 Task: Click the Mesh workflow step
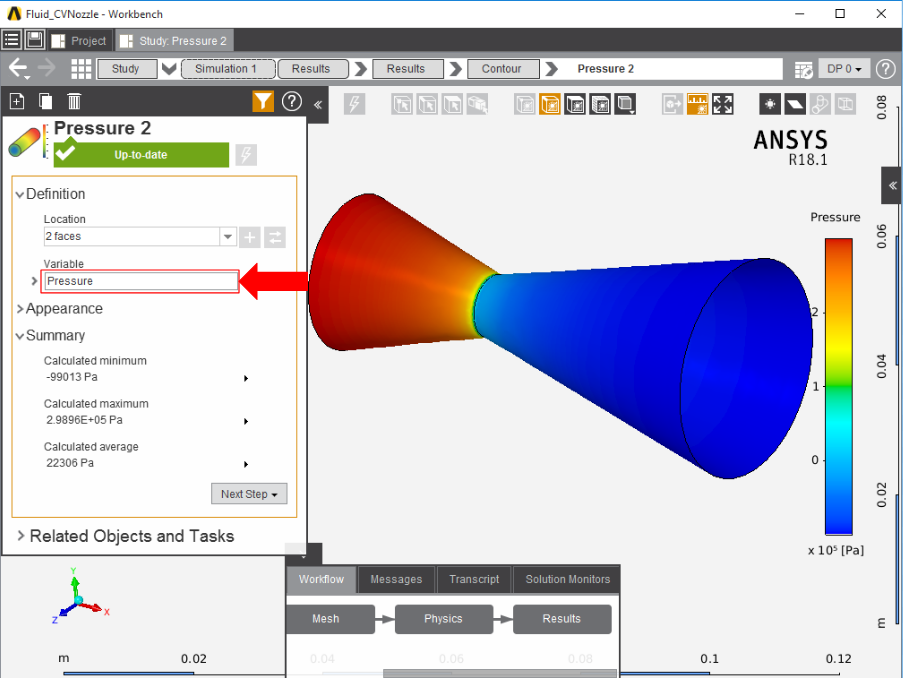[x=329, y=619]
